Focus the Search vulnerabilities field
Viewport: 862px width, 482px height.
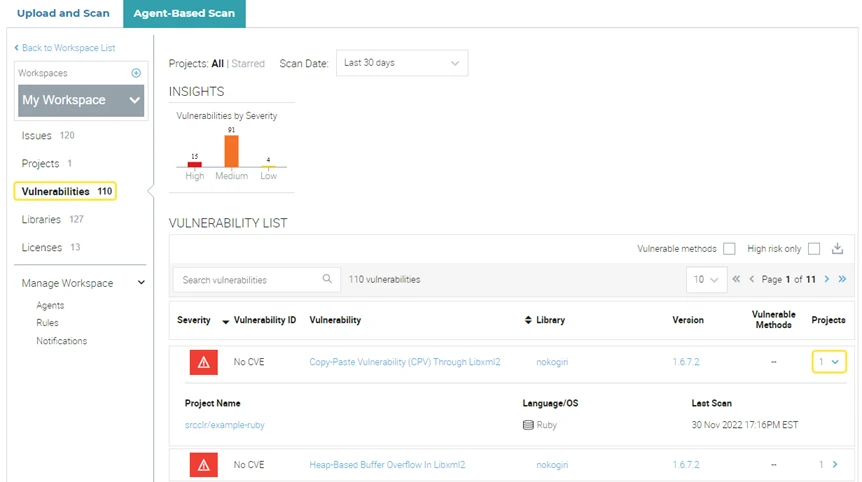pyautogui.click(x=256, y=280)
